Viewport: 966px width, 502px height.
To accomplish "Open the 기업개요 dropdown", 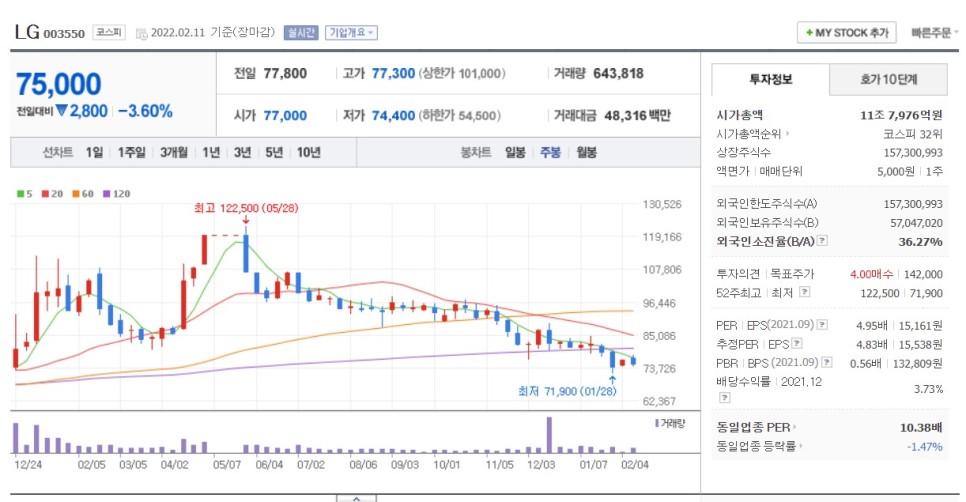I will (351, 33).
